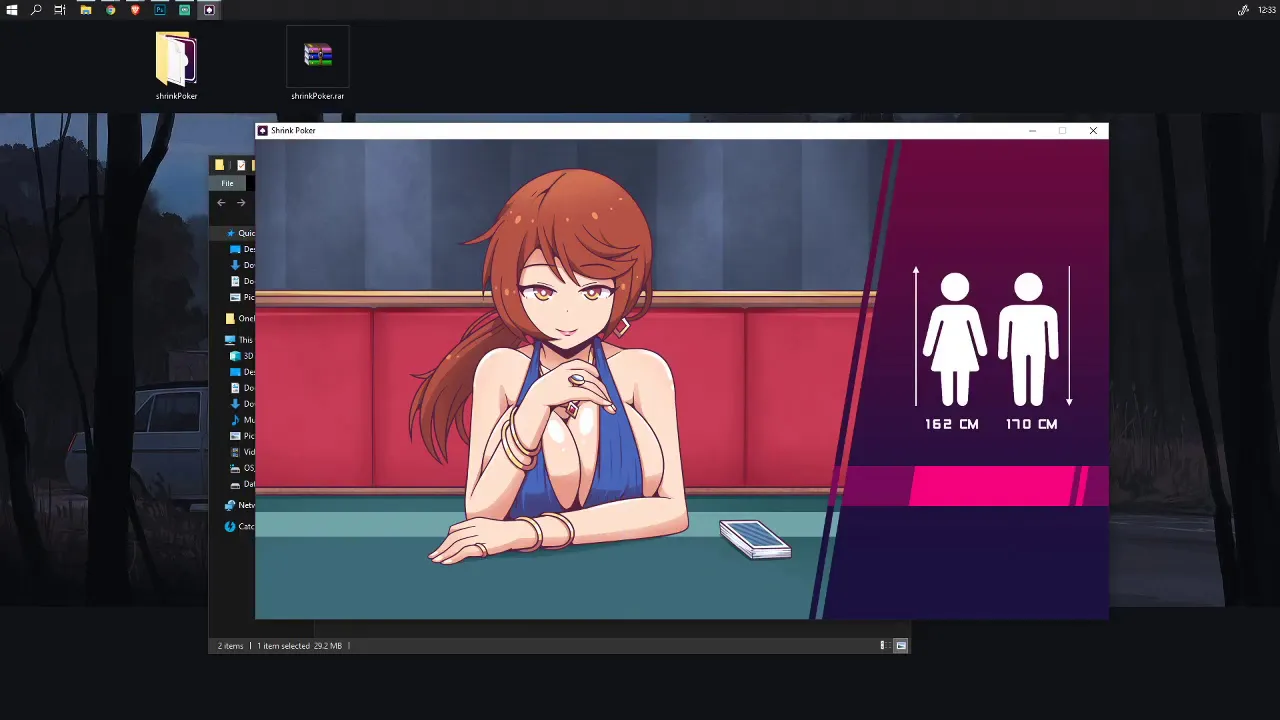Open Desktop under This PC in Explorer
1280x720 pixels.
pyautogui.click(x=243, y=372)
